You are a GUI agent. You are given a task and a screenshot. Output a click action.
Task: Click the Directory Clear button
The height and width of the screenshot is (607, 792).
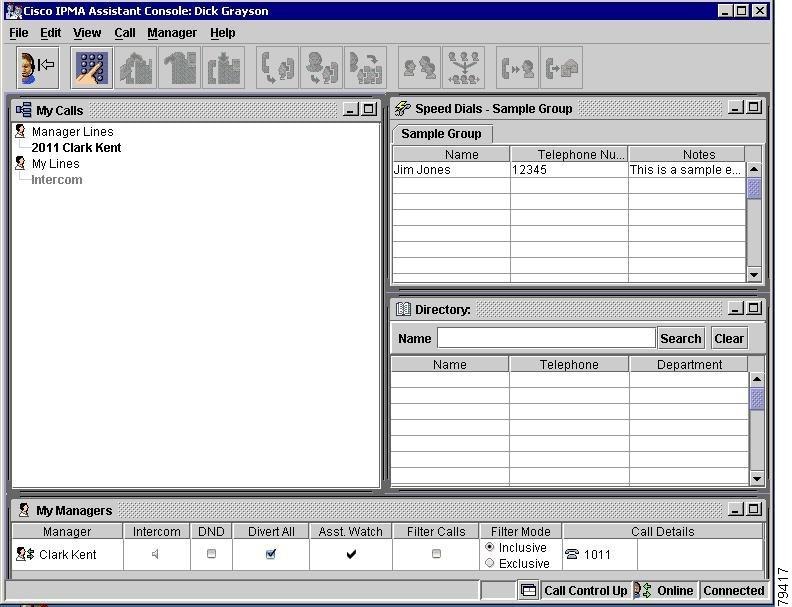[729, 338]
